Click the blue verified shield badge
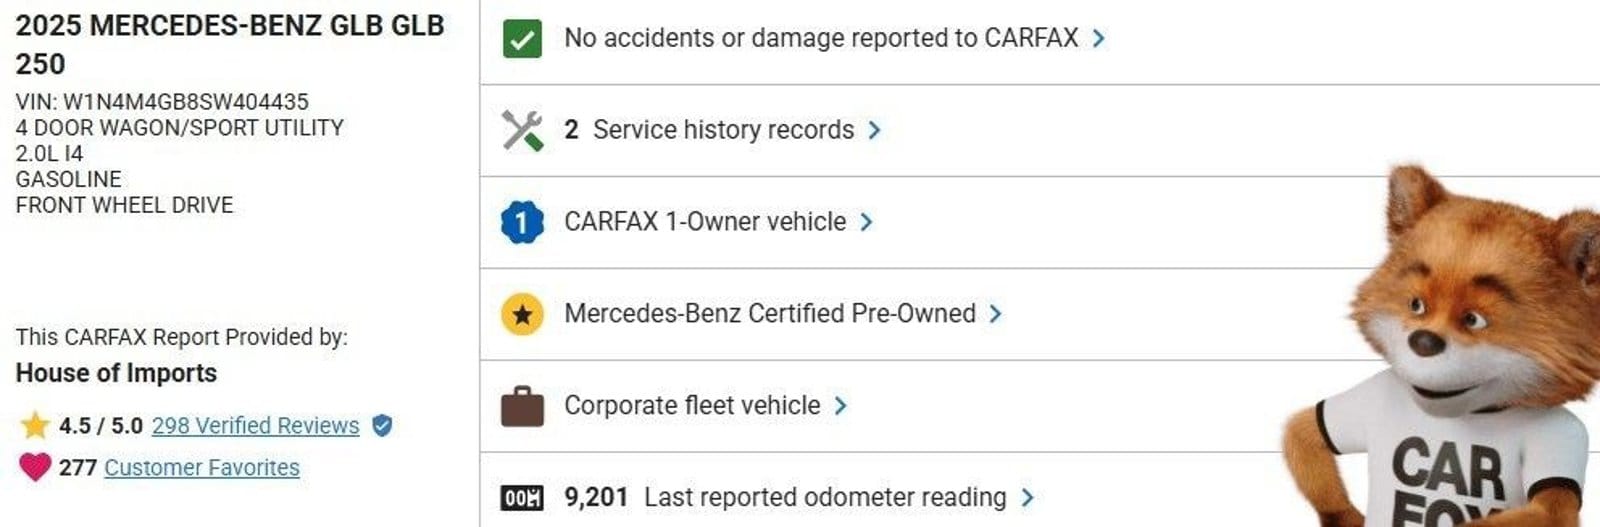This screenshot has width=1600, height=527. click(x=382, y=426)
